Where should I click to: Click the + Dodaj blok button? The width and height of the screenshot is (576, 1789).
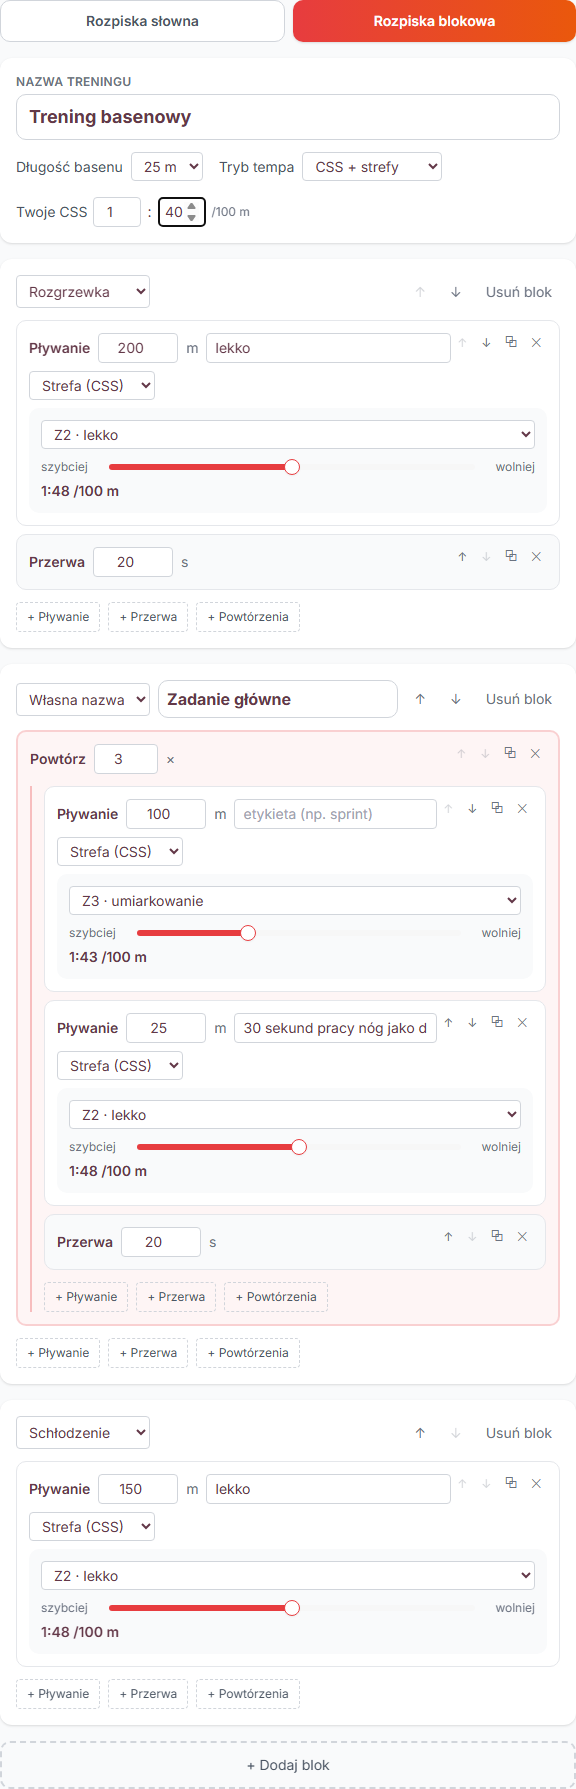288,1765
